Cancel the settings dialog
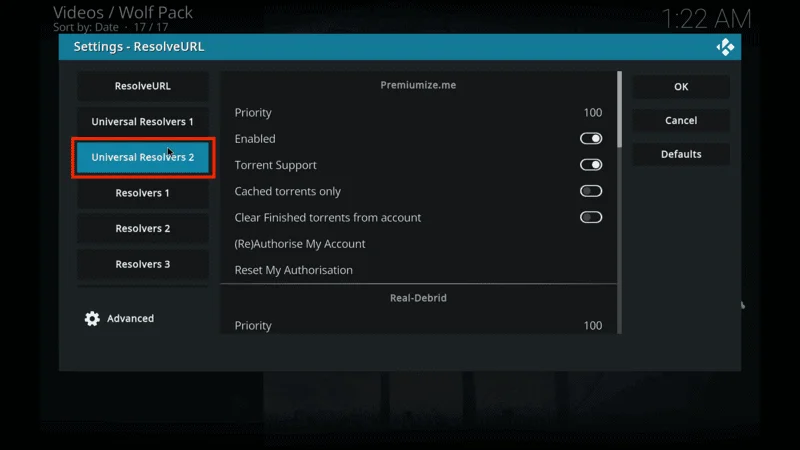 (680, 120)
